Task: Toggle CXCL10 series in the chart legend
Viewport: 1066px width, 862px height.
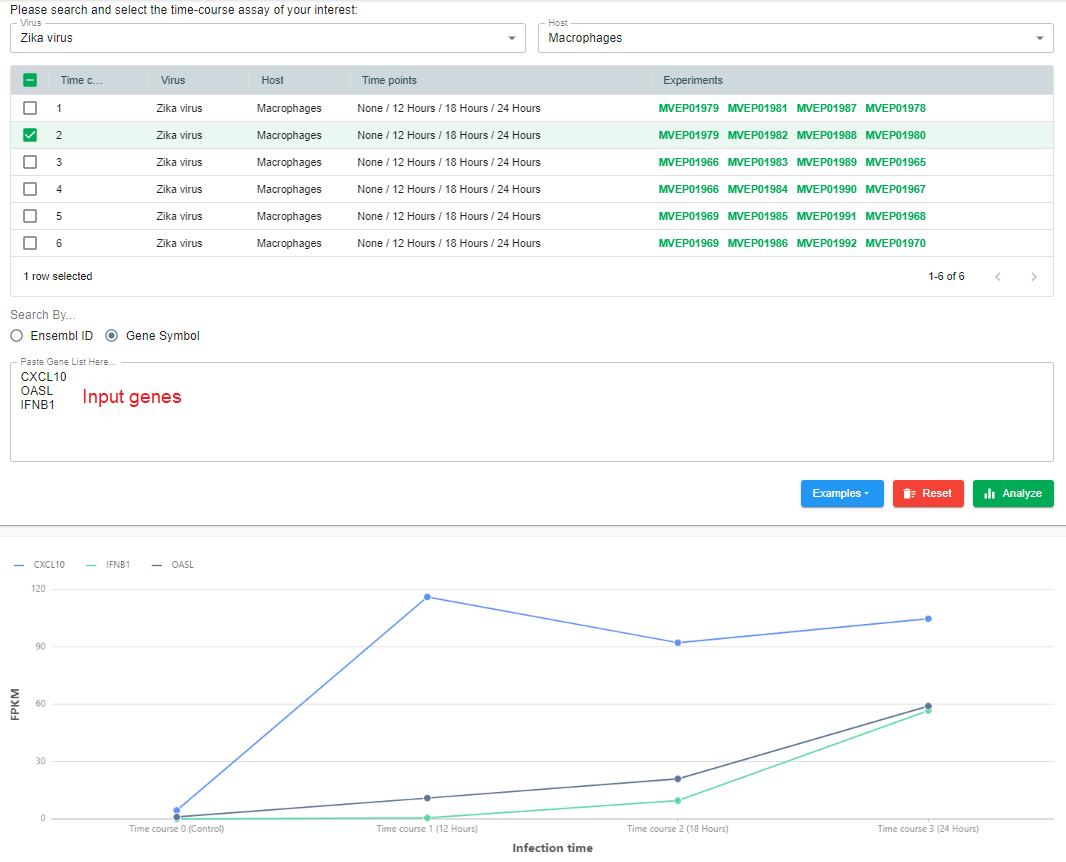Action: click(x=40, y=565)
